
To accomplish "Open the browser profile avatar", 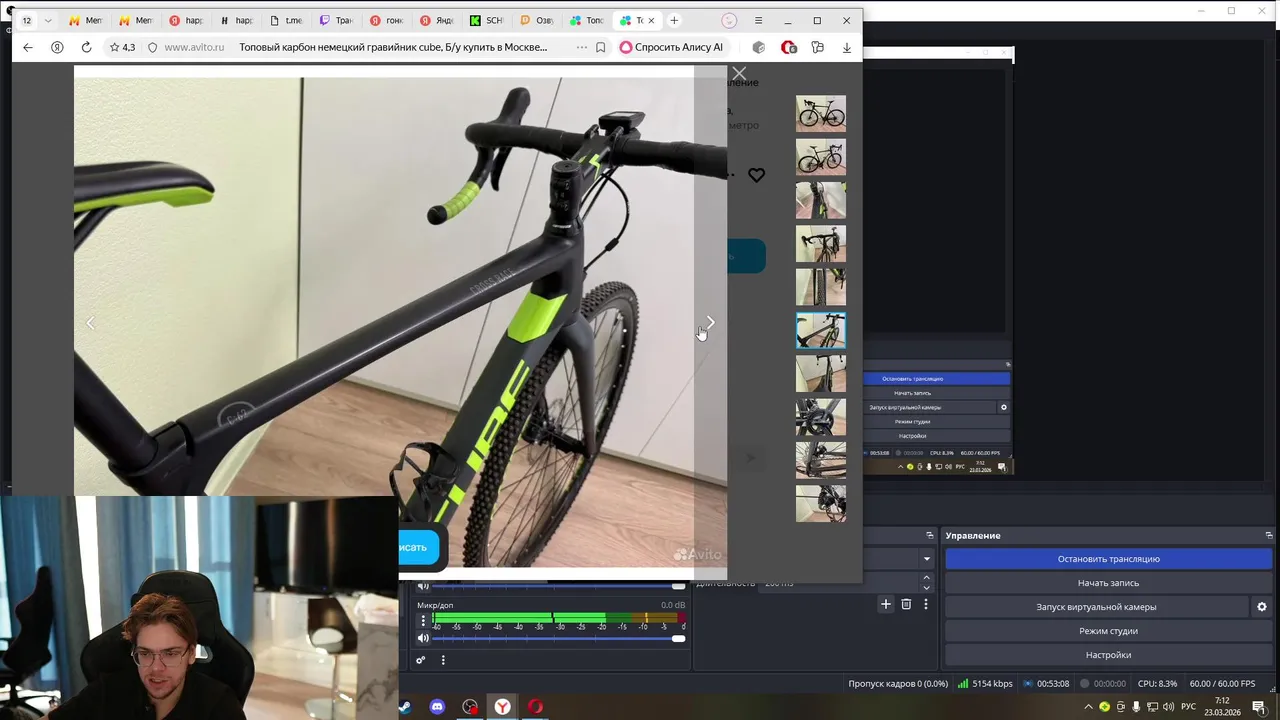I will point(729,20).
